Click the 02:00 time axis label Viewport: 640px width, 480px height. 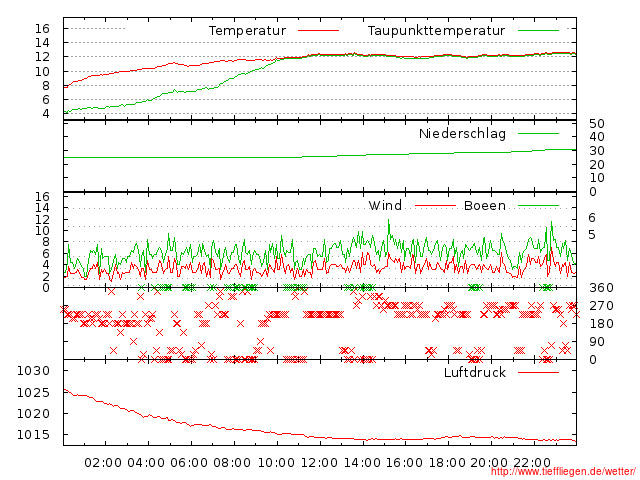pyautogui.click(x=103, y=463)
